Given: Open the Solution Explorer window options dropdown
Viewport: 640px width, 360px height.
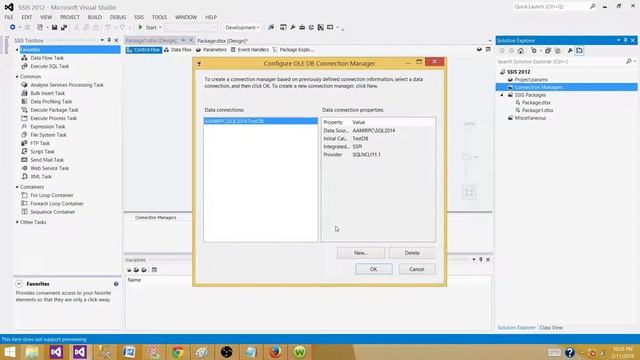Looking at the screenshot, I should (x=618, y=40).
